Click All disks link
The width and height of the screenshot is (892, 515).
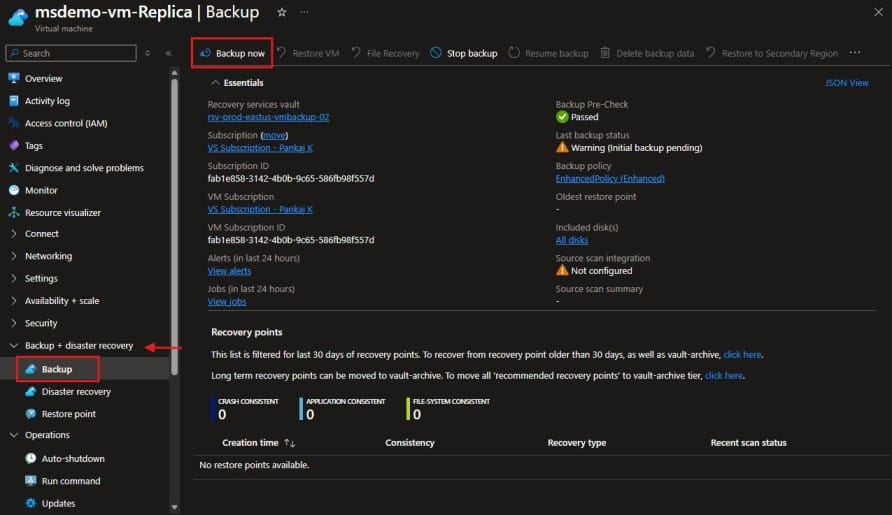pyautogui.click(x=572, y=240)
